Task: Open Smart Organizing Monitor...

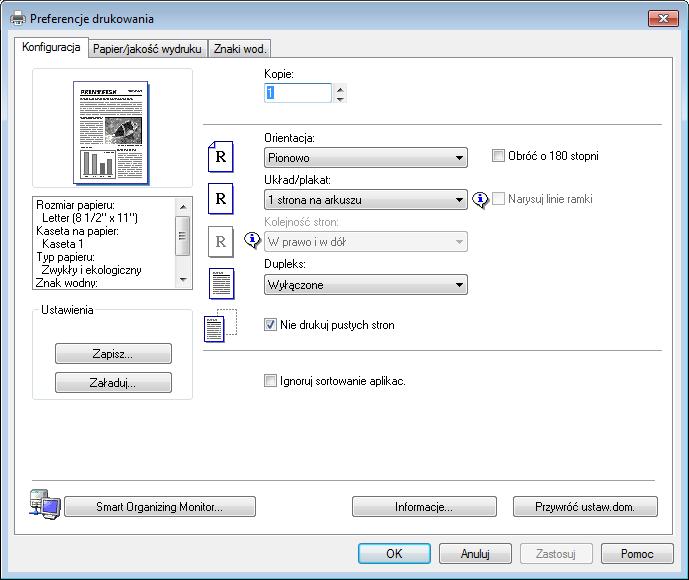Action: coord(160,507)
